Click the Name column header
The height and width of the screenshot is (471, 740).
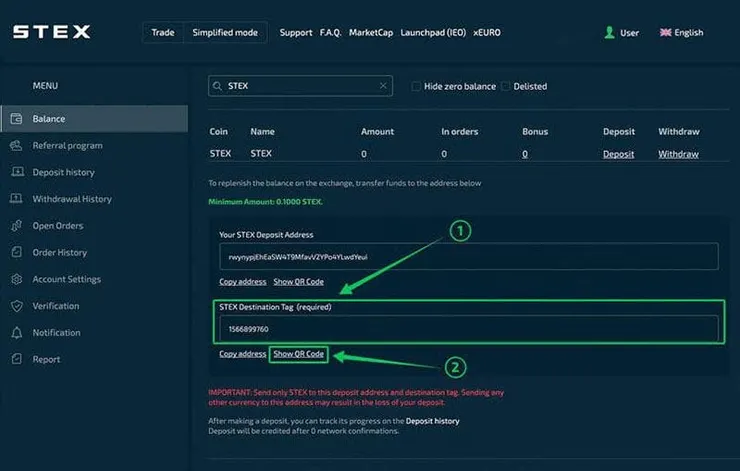(x=262, y=132)
